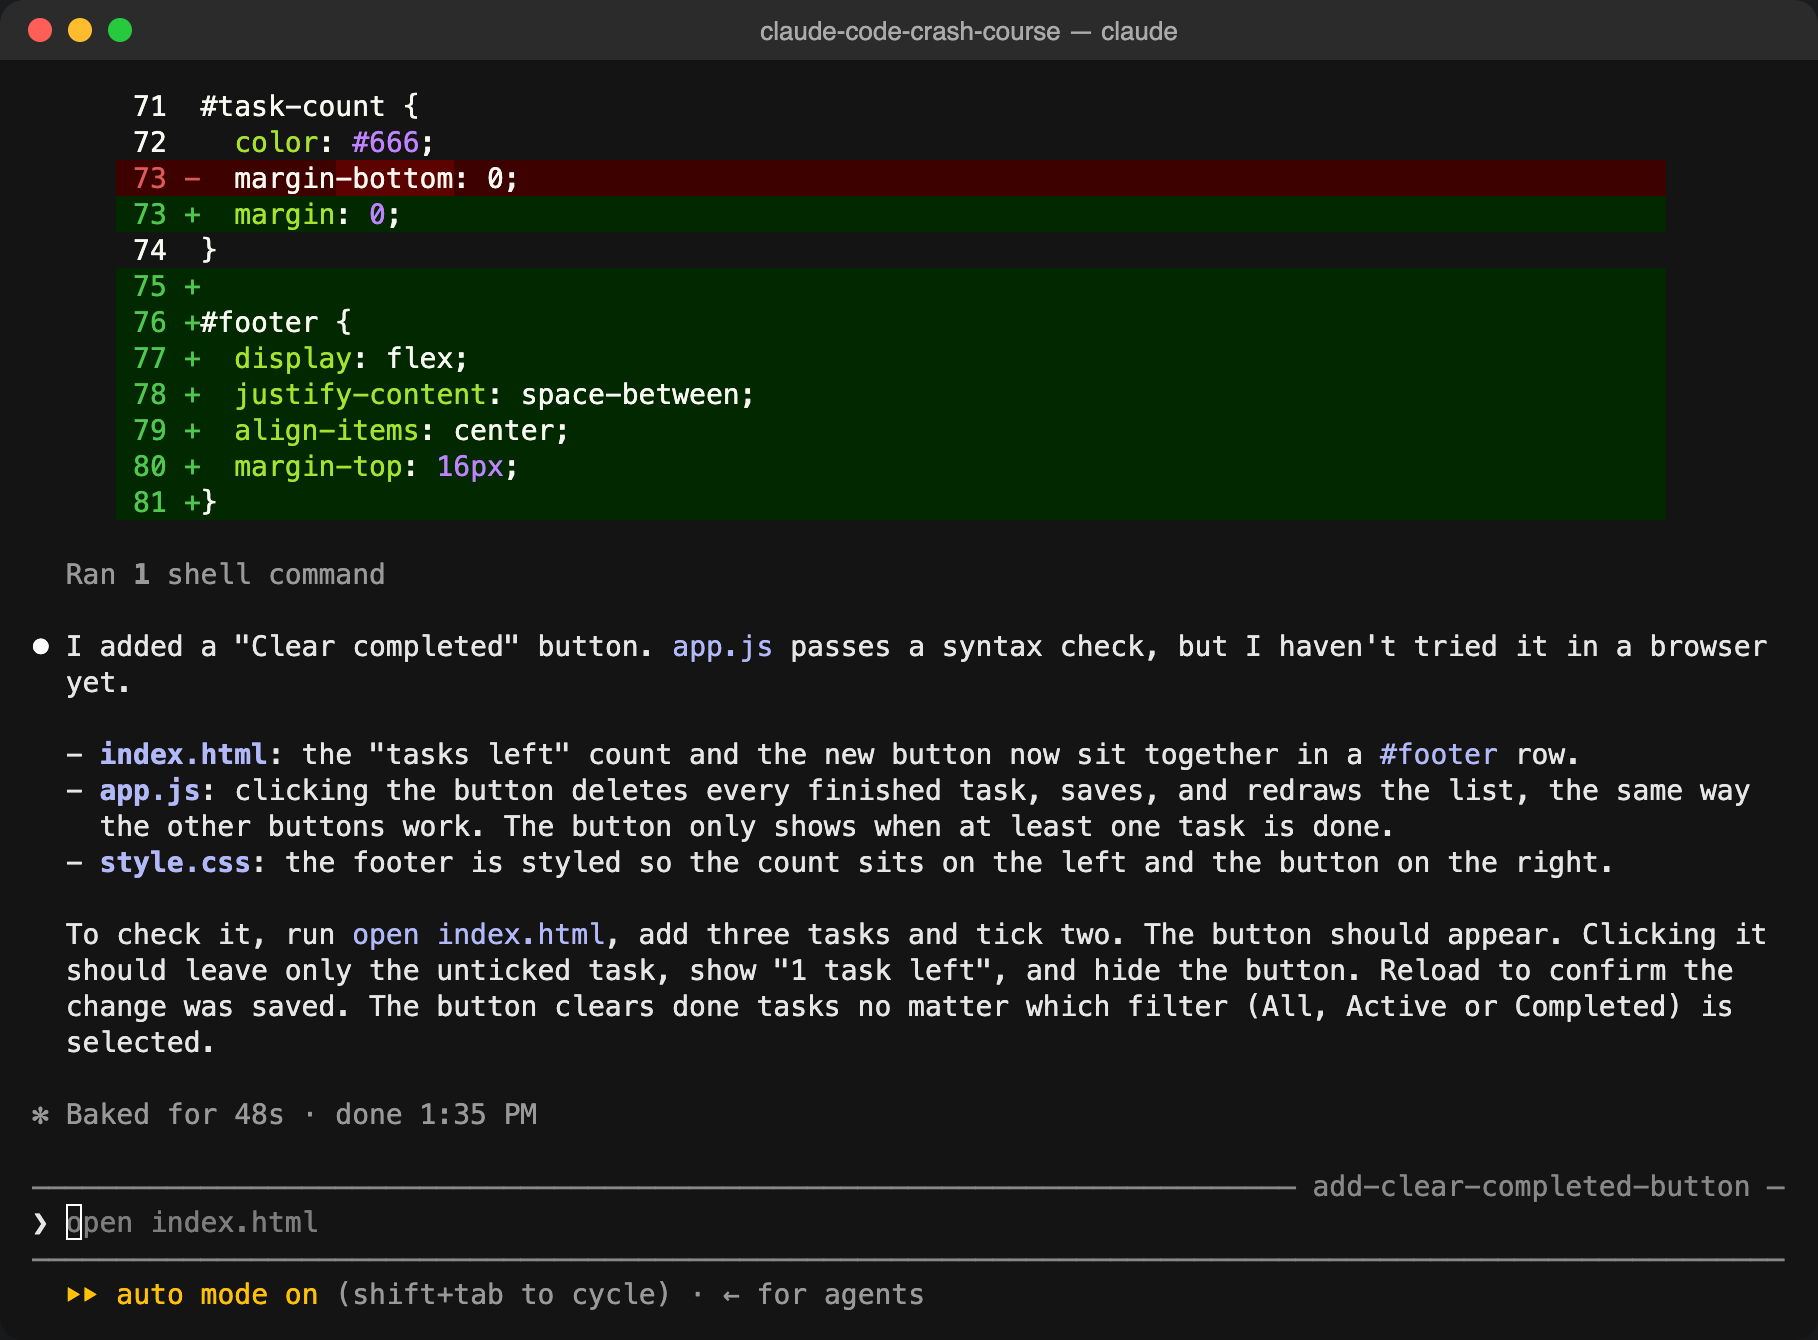Click the window title claude-code-crash-course — claude
The height and width of the screenshot is (1340, 1818).
968,31
